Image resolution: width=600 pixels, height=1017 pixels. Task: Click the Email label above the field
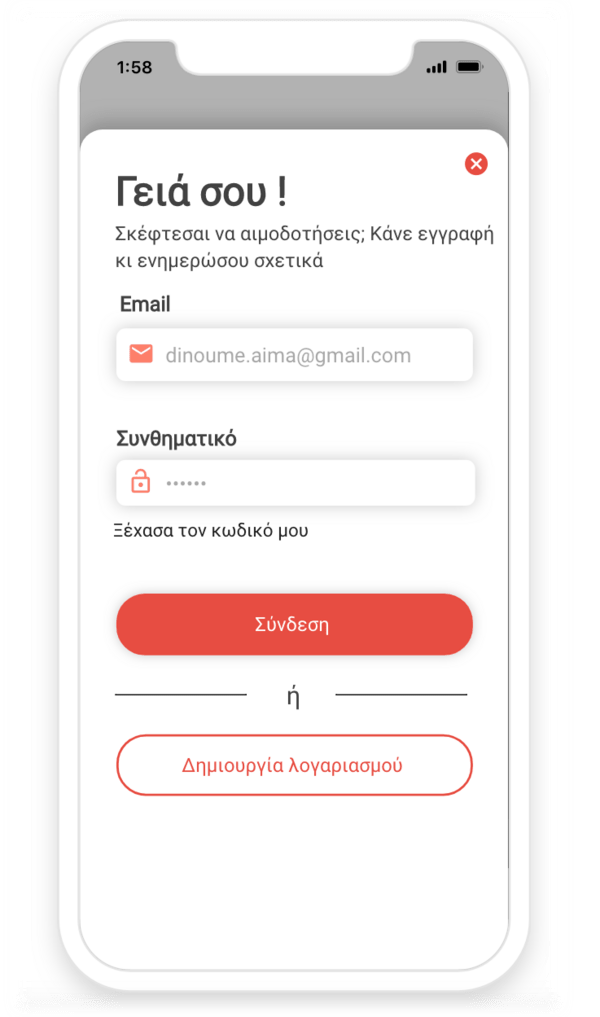[145, 304]
